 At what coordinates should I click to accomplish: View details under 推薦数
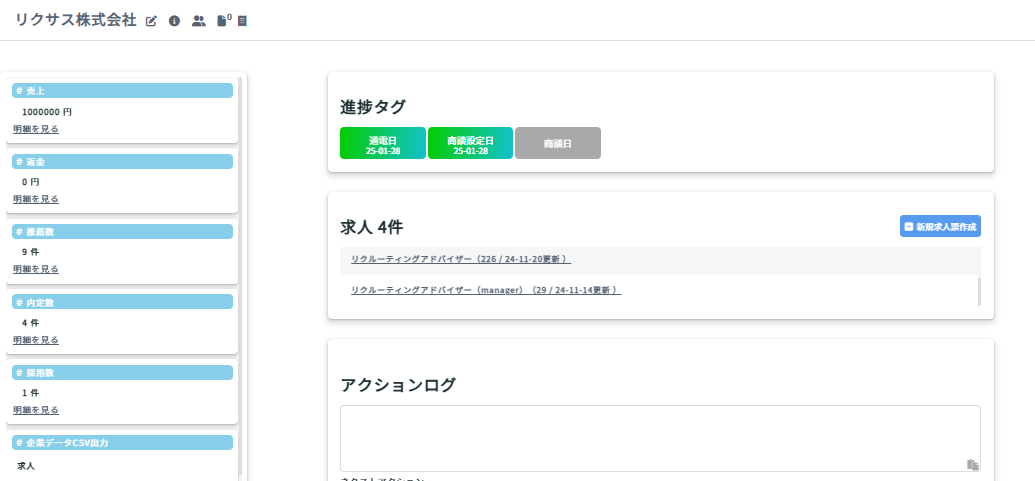36,269
